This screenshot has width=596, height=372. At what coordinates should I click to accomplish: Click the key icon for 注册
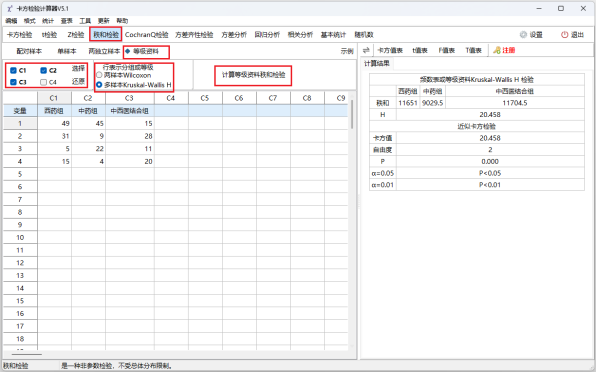click(x=496, y=50)
